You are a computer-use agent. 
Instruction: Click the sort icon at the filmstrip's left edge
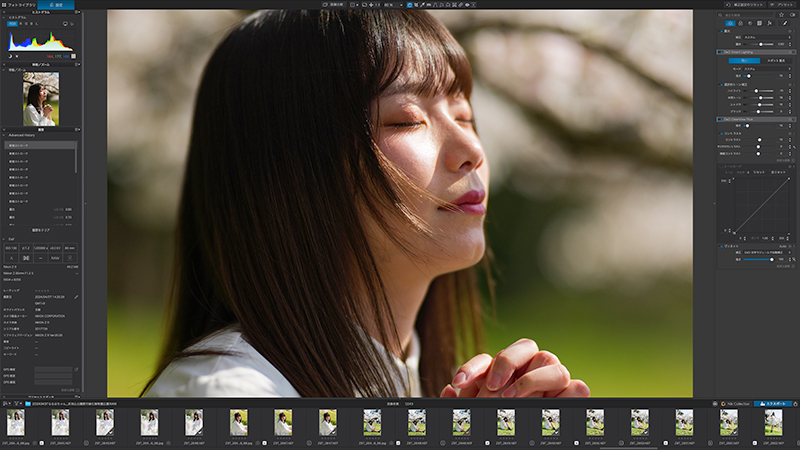coord(6,404)
